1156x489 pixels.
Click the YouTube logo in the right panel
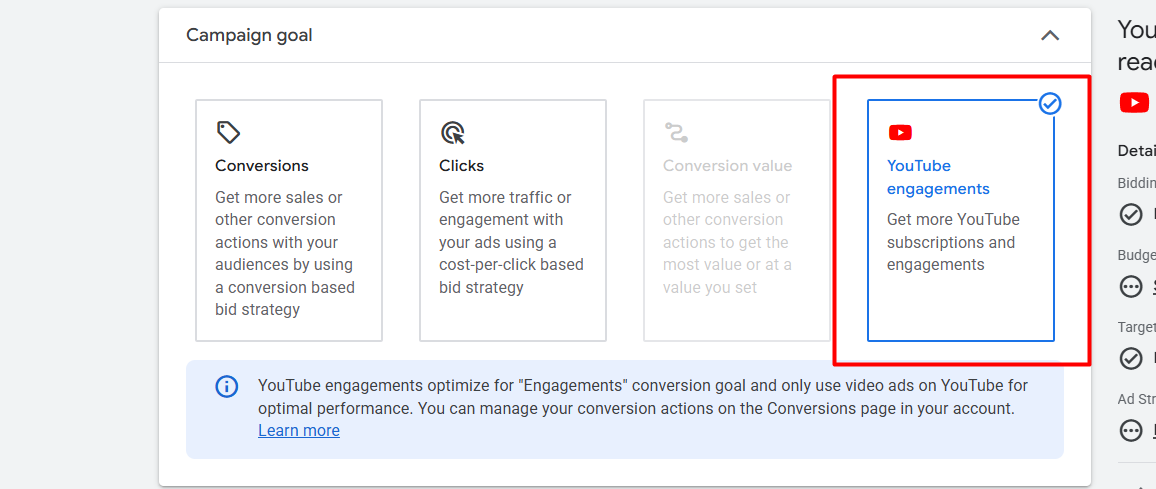[x=1134, y=102]
